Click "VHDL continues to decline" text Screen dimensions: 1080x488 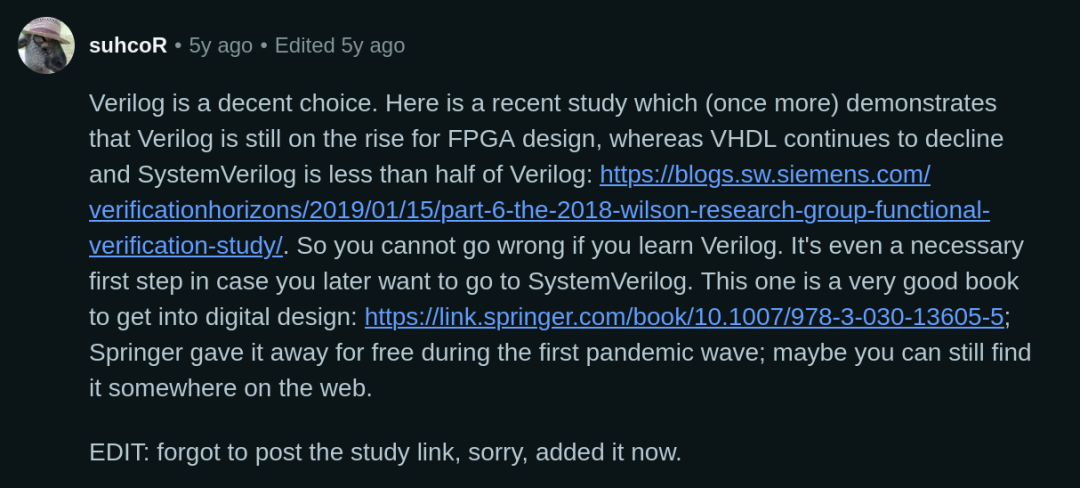[857, 139]
